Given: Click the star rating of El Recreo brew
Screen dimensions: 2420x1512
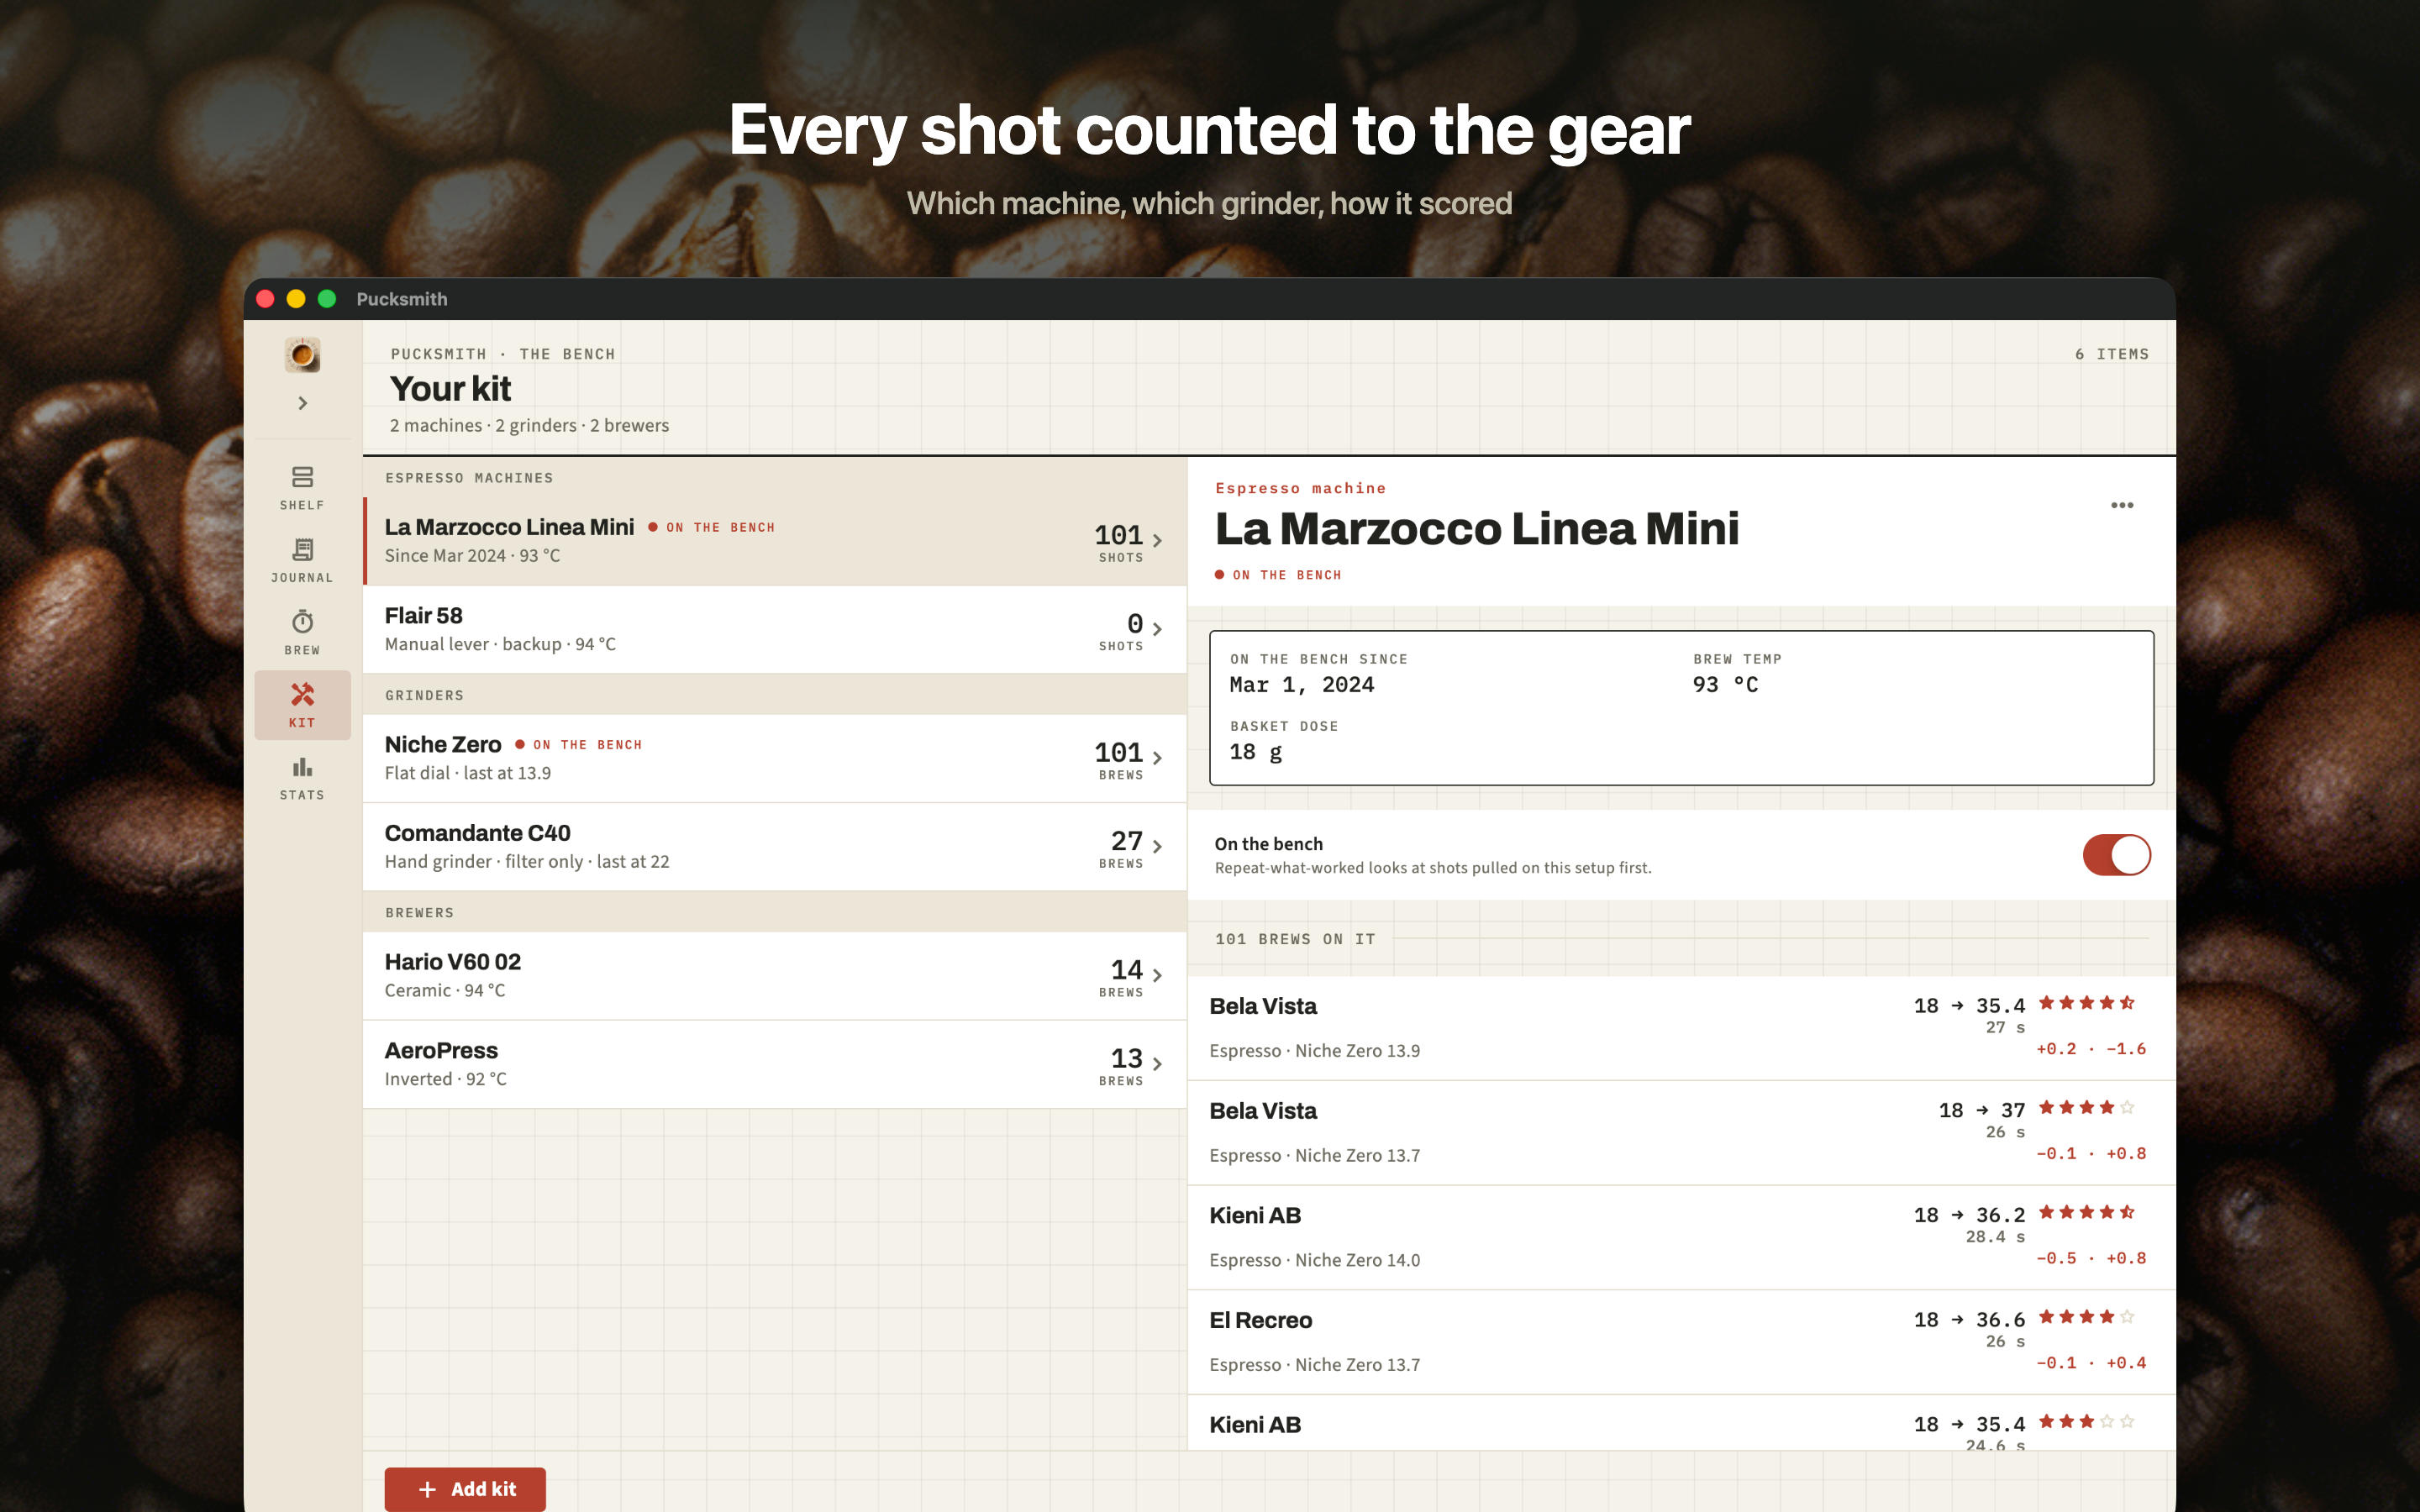Looking at the screenshot, I should (x=2086, y=1316).
